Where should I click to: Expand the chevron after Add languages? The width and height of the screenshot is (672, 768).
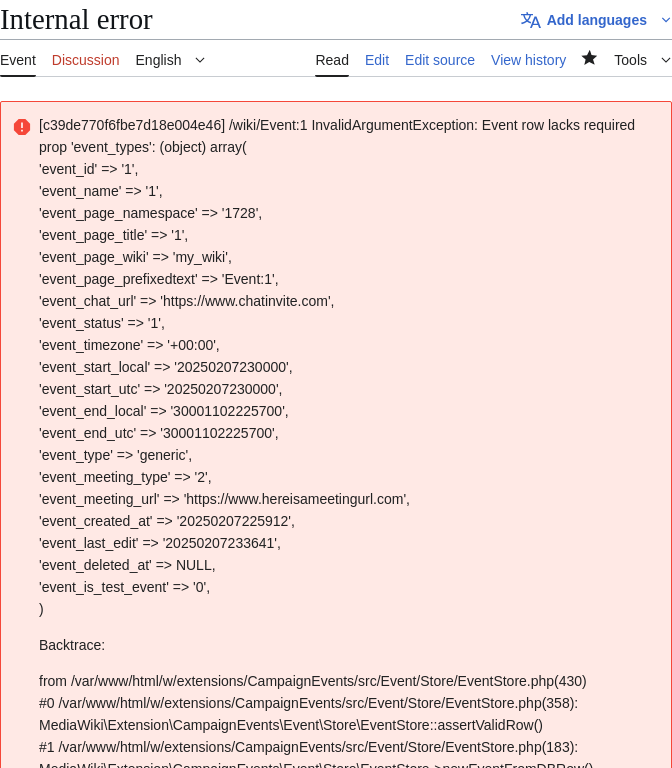click(x=665, y=21)
